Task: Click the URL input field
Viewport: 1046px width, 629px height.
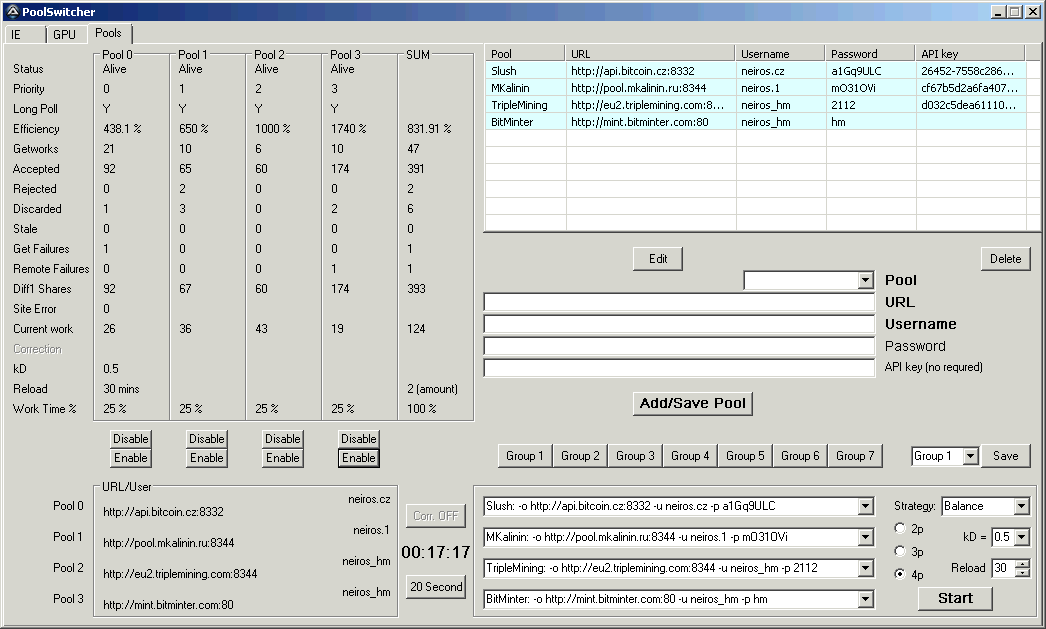Action: (679, 303)
